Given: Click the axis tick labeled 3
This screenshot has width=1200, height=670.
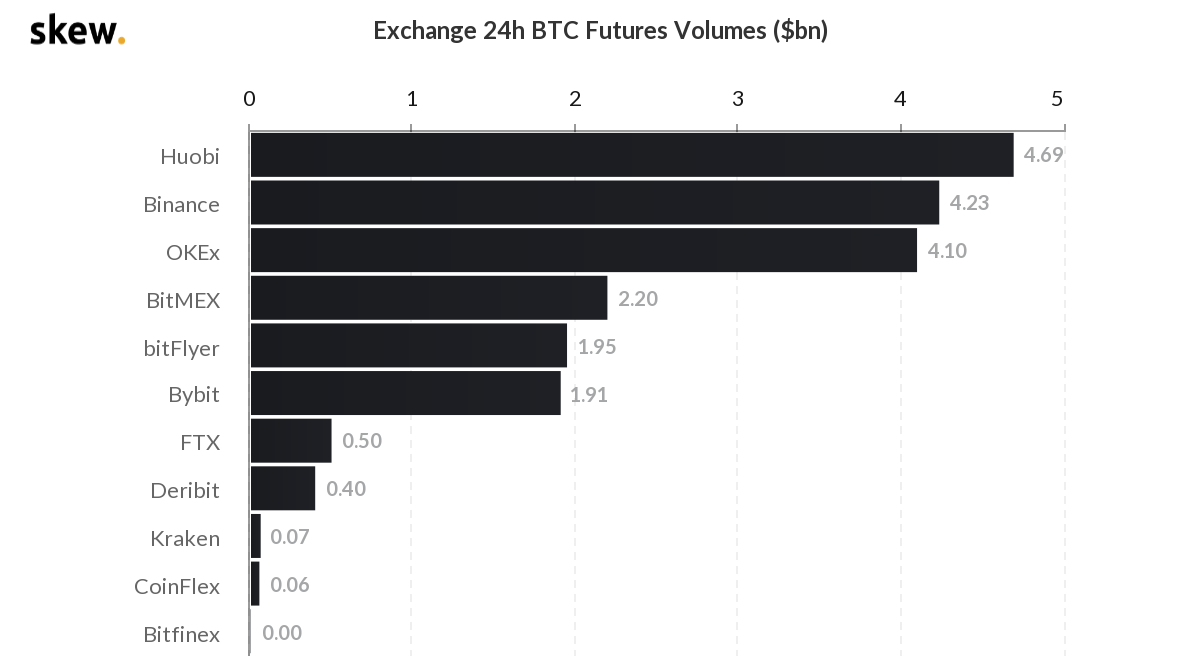Looking at the screenshot, I should 738,98.
